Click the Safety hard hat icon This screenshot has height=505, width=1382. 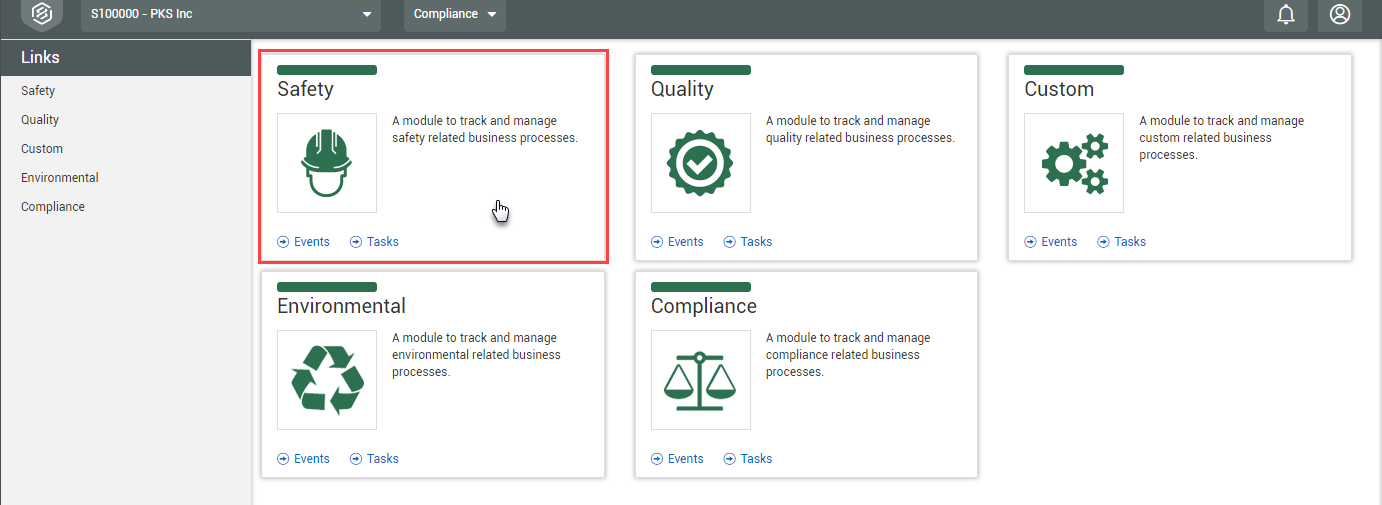tap(327, 163)
